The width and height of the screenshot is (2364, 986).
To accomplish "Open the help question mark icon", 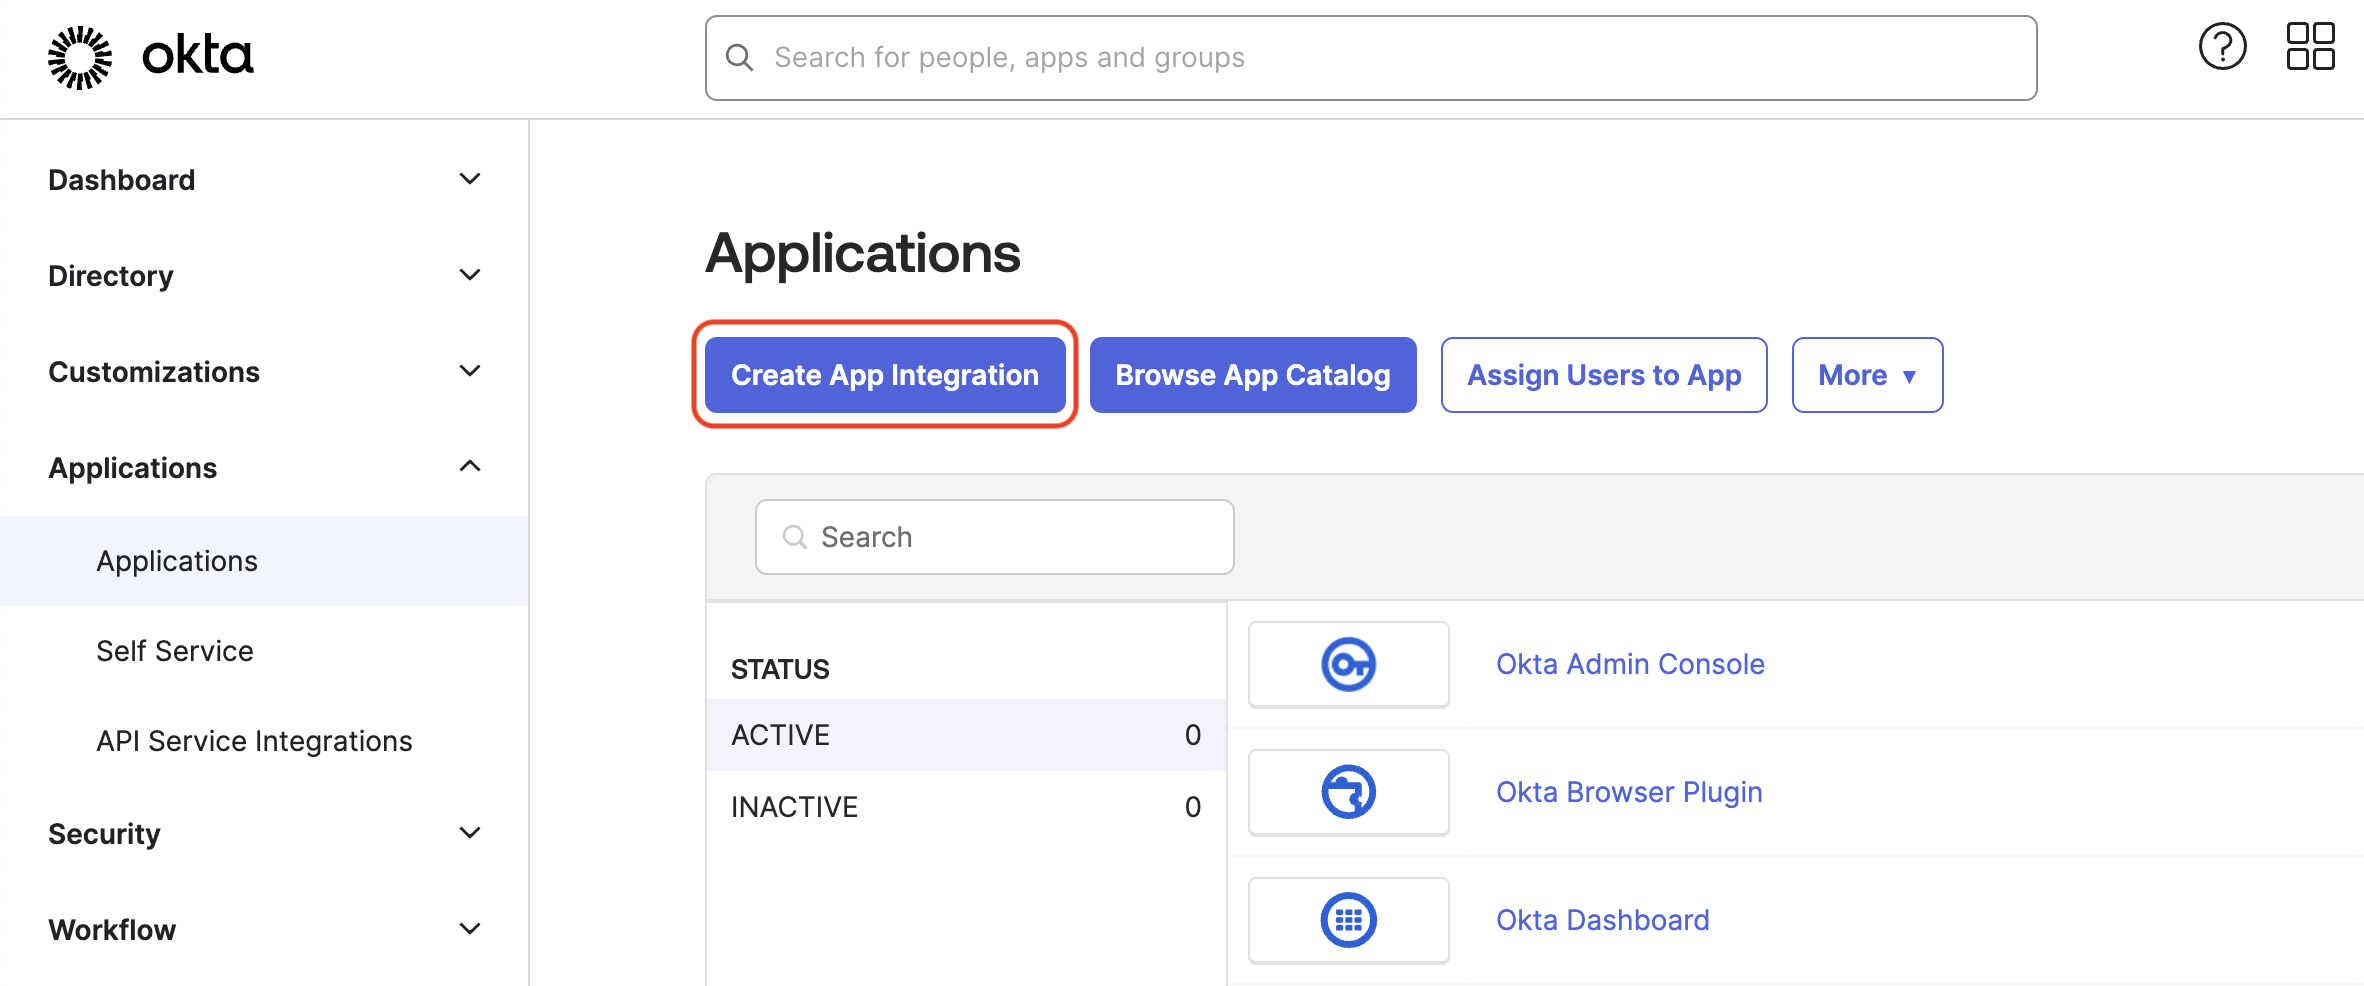I will click(2222, 46).
